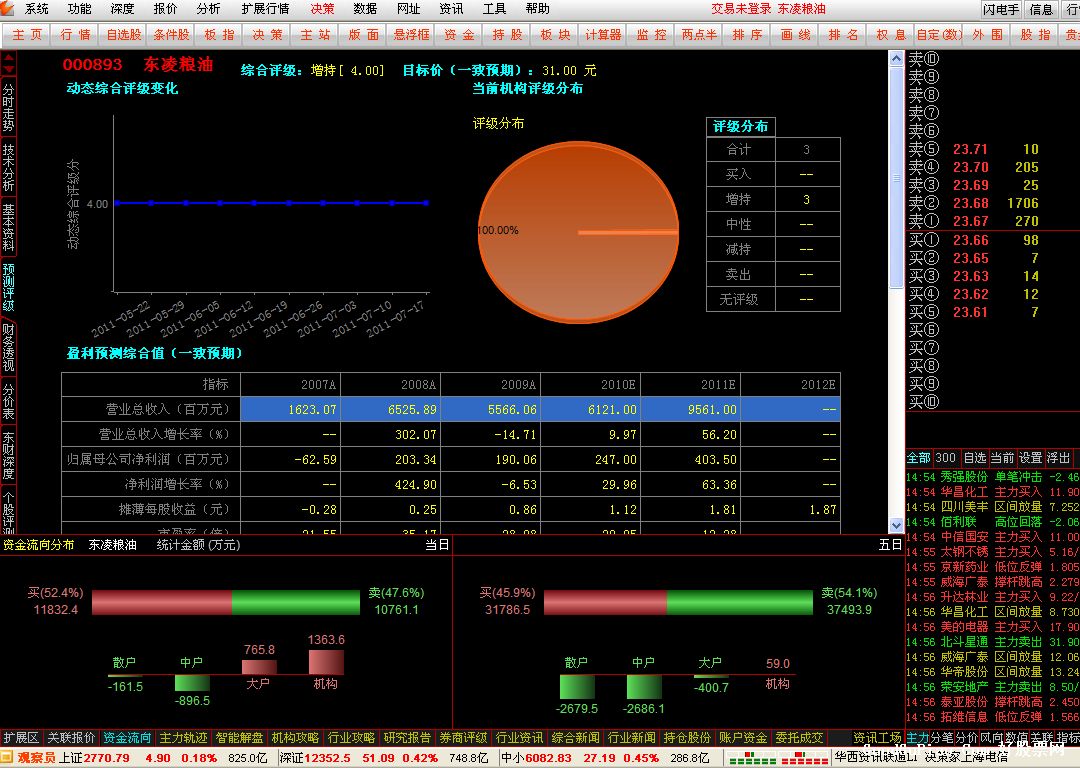
Task: Click the 资讯工场 tab
Action: (877, 738)
